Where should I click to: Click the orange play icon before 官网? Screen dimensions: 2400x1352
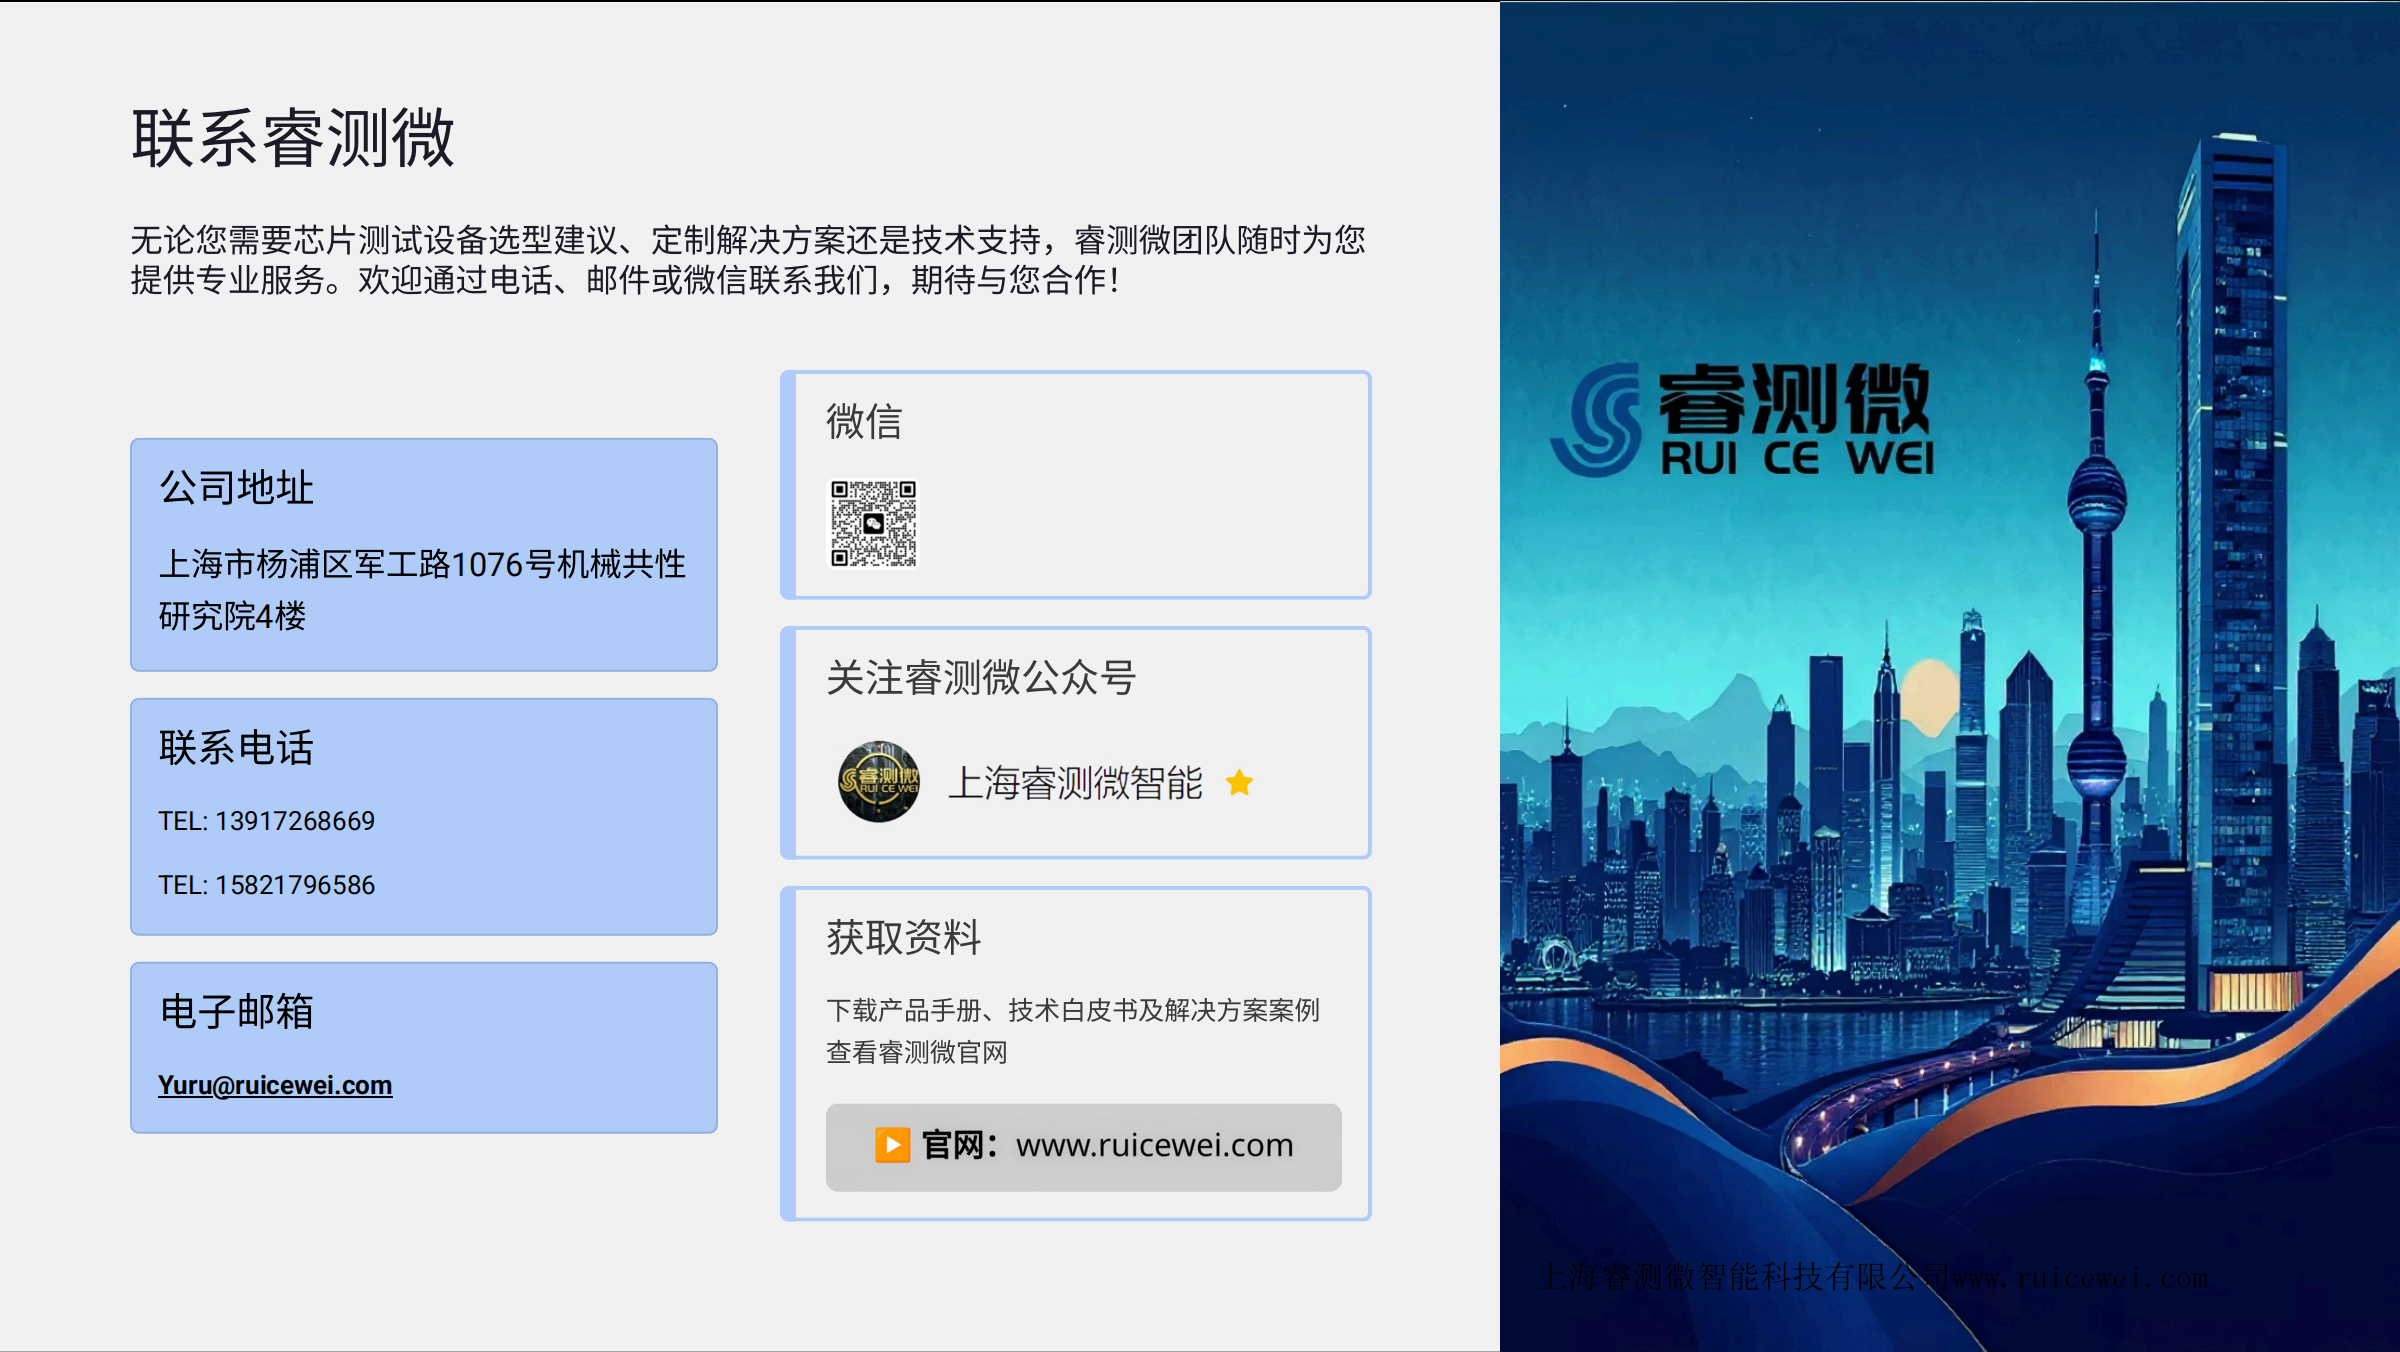point(892,1145)
